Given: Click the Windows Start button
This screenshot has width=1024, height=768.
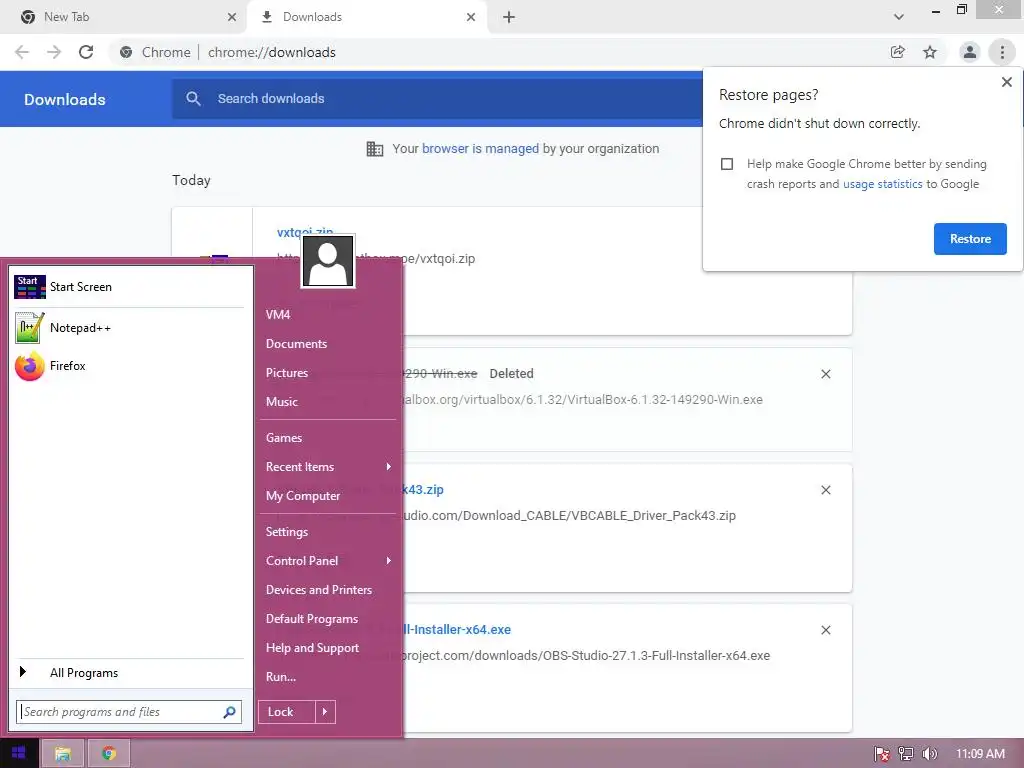Looking at the screenshot, I should pos(19,753).
